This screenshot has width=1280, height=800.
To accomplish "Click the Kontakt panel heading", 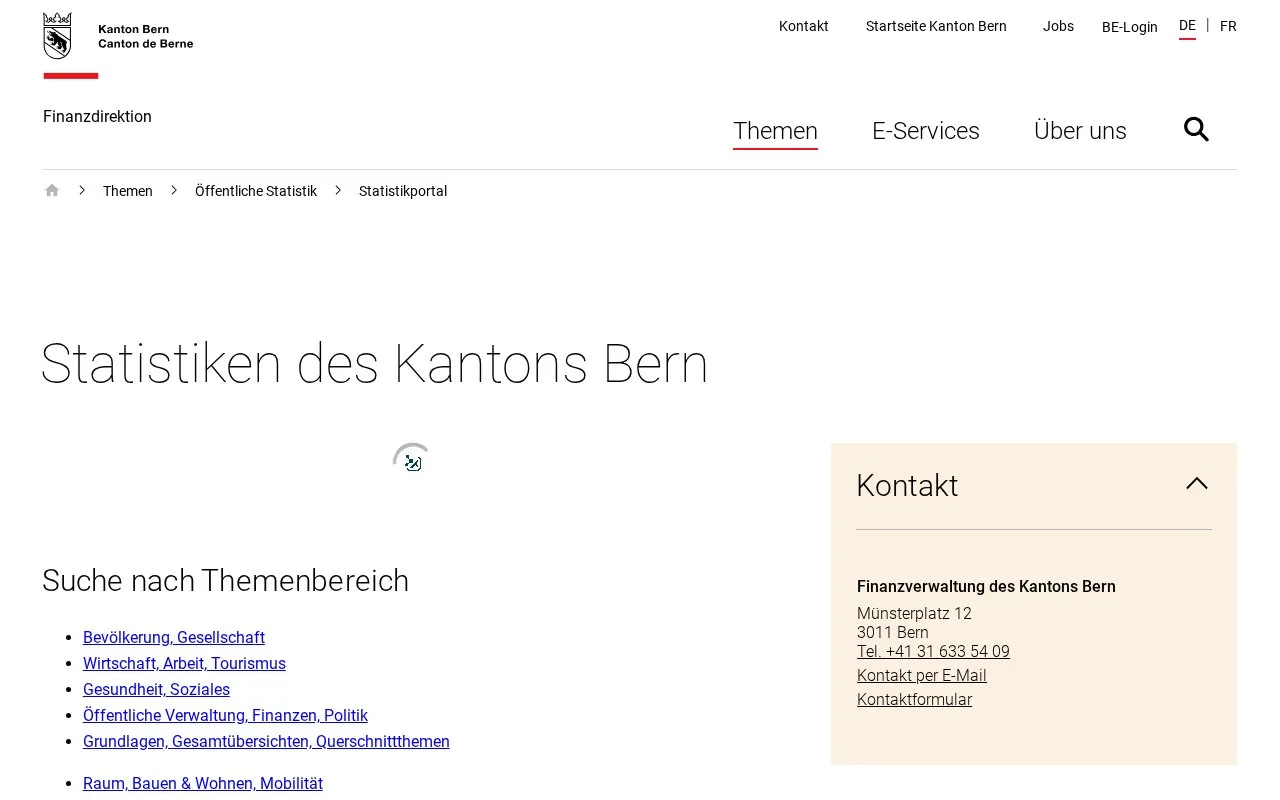I will 907,485.
